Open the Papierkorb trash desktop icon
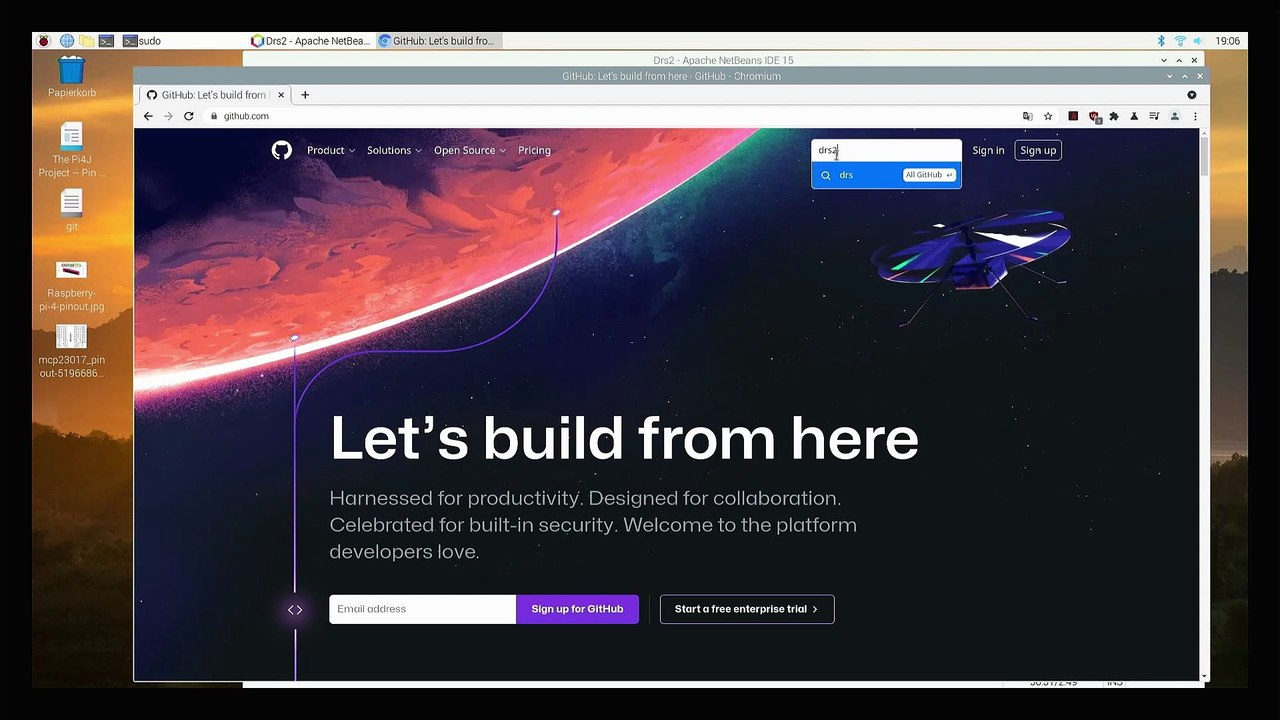The height and width of the screenshot is (720, 1280). coord(72,78)
